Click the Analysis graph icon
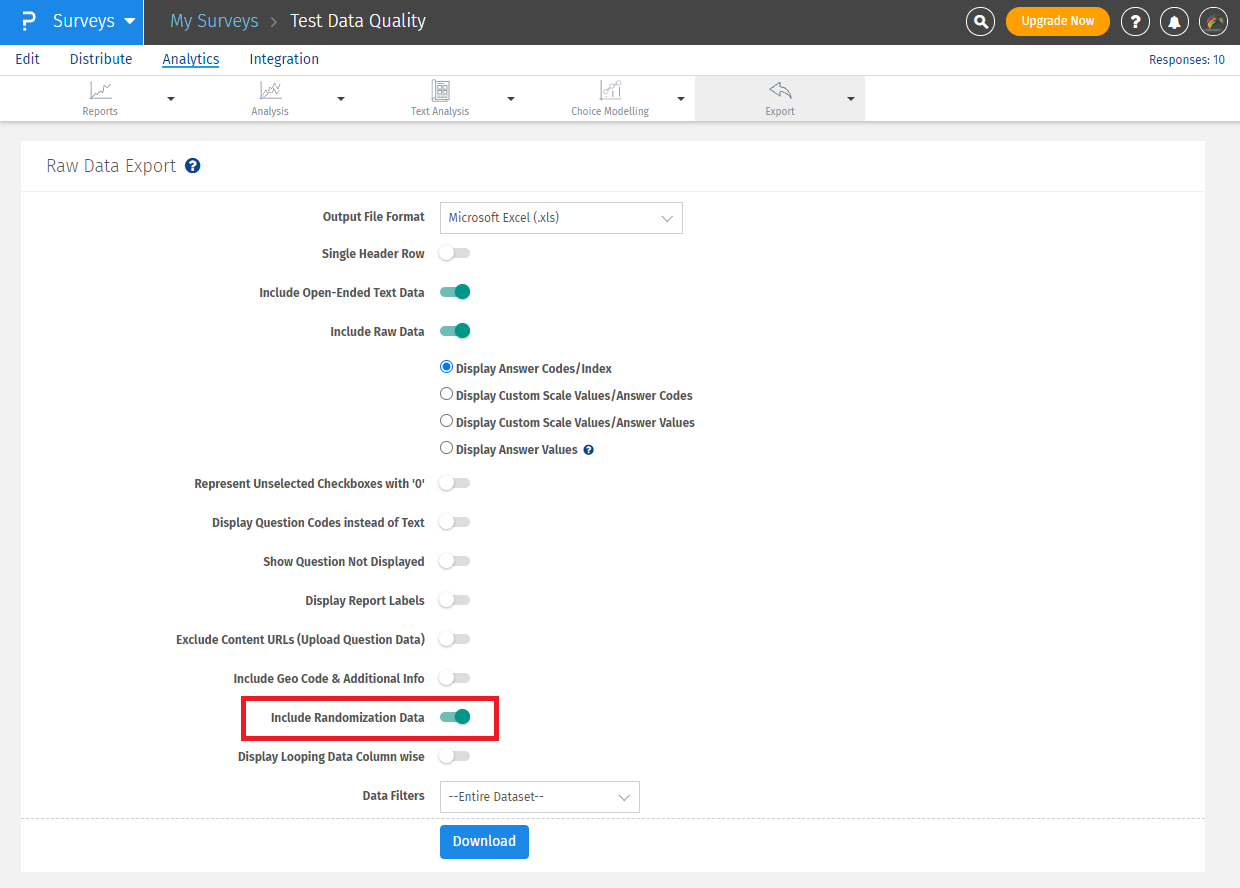Screen dimensions: 1240x888 [270, 91]
